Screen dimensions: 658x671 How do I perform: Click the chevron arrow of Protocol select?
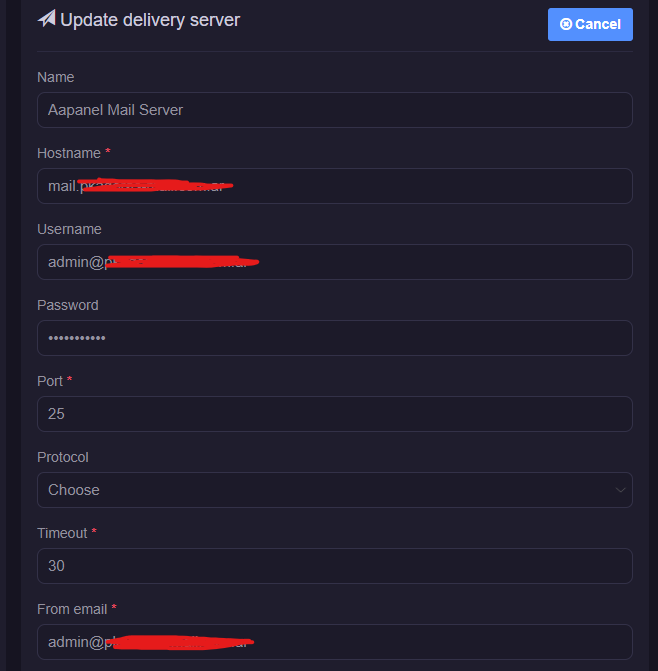coord(621,490)
